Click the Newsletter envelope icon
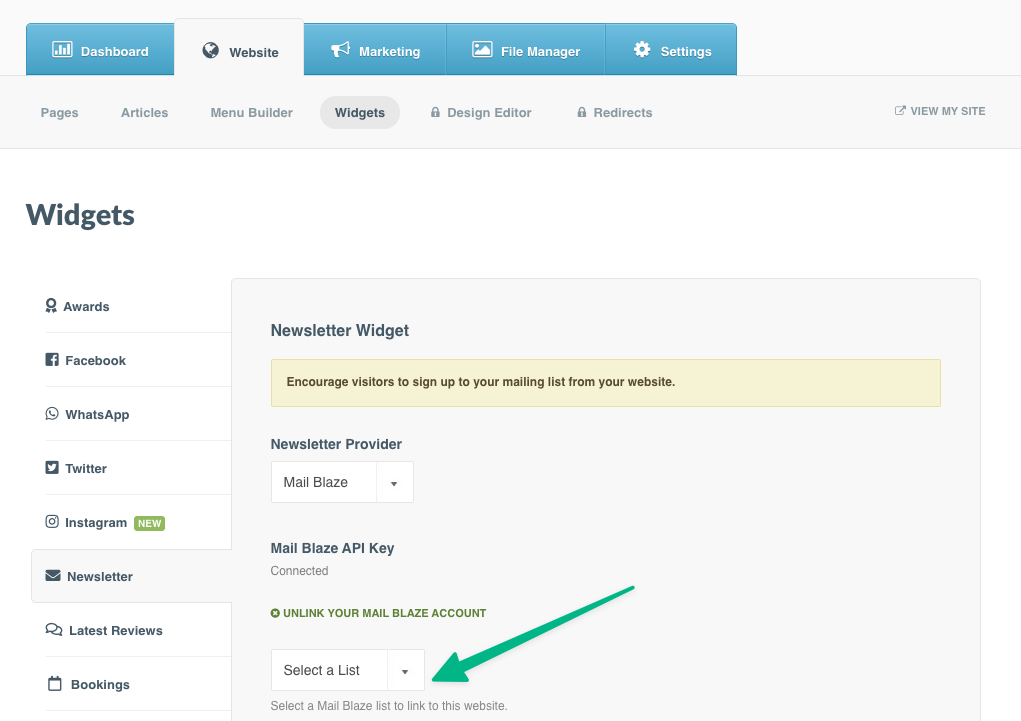Viewport: 1021px width, 721px height. 53,576
